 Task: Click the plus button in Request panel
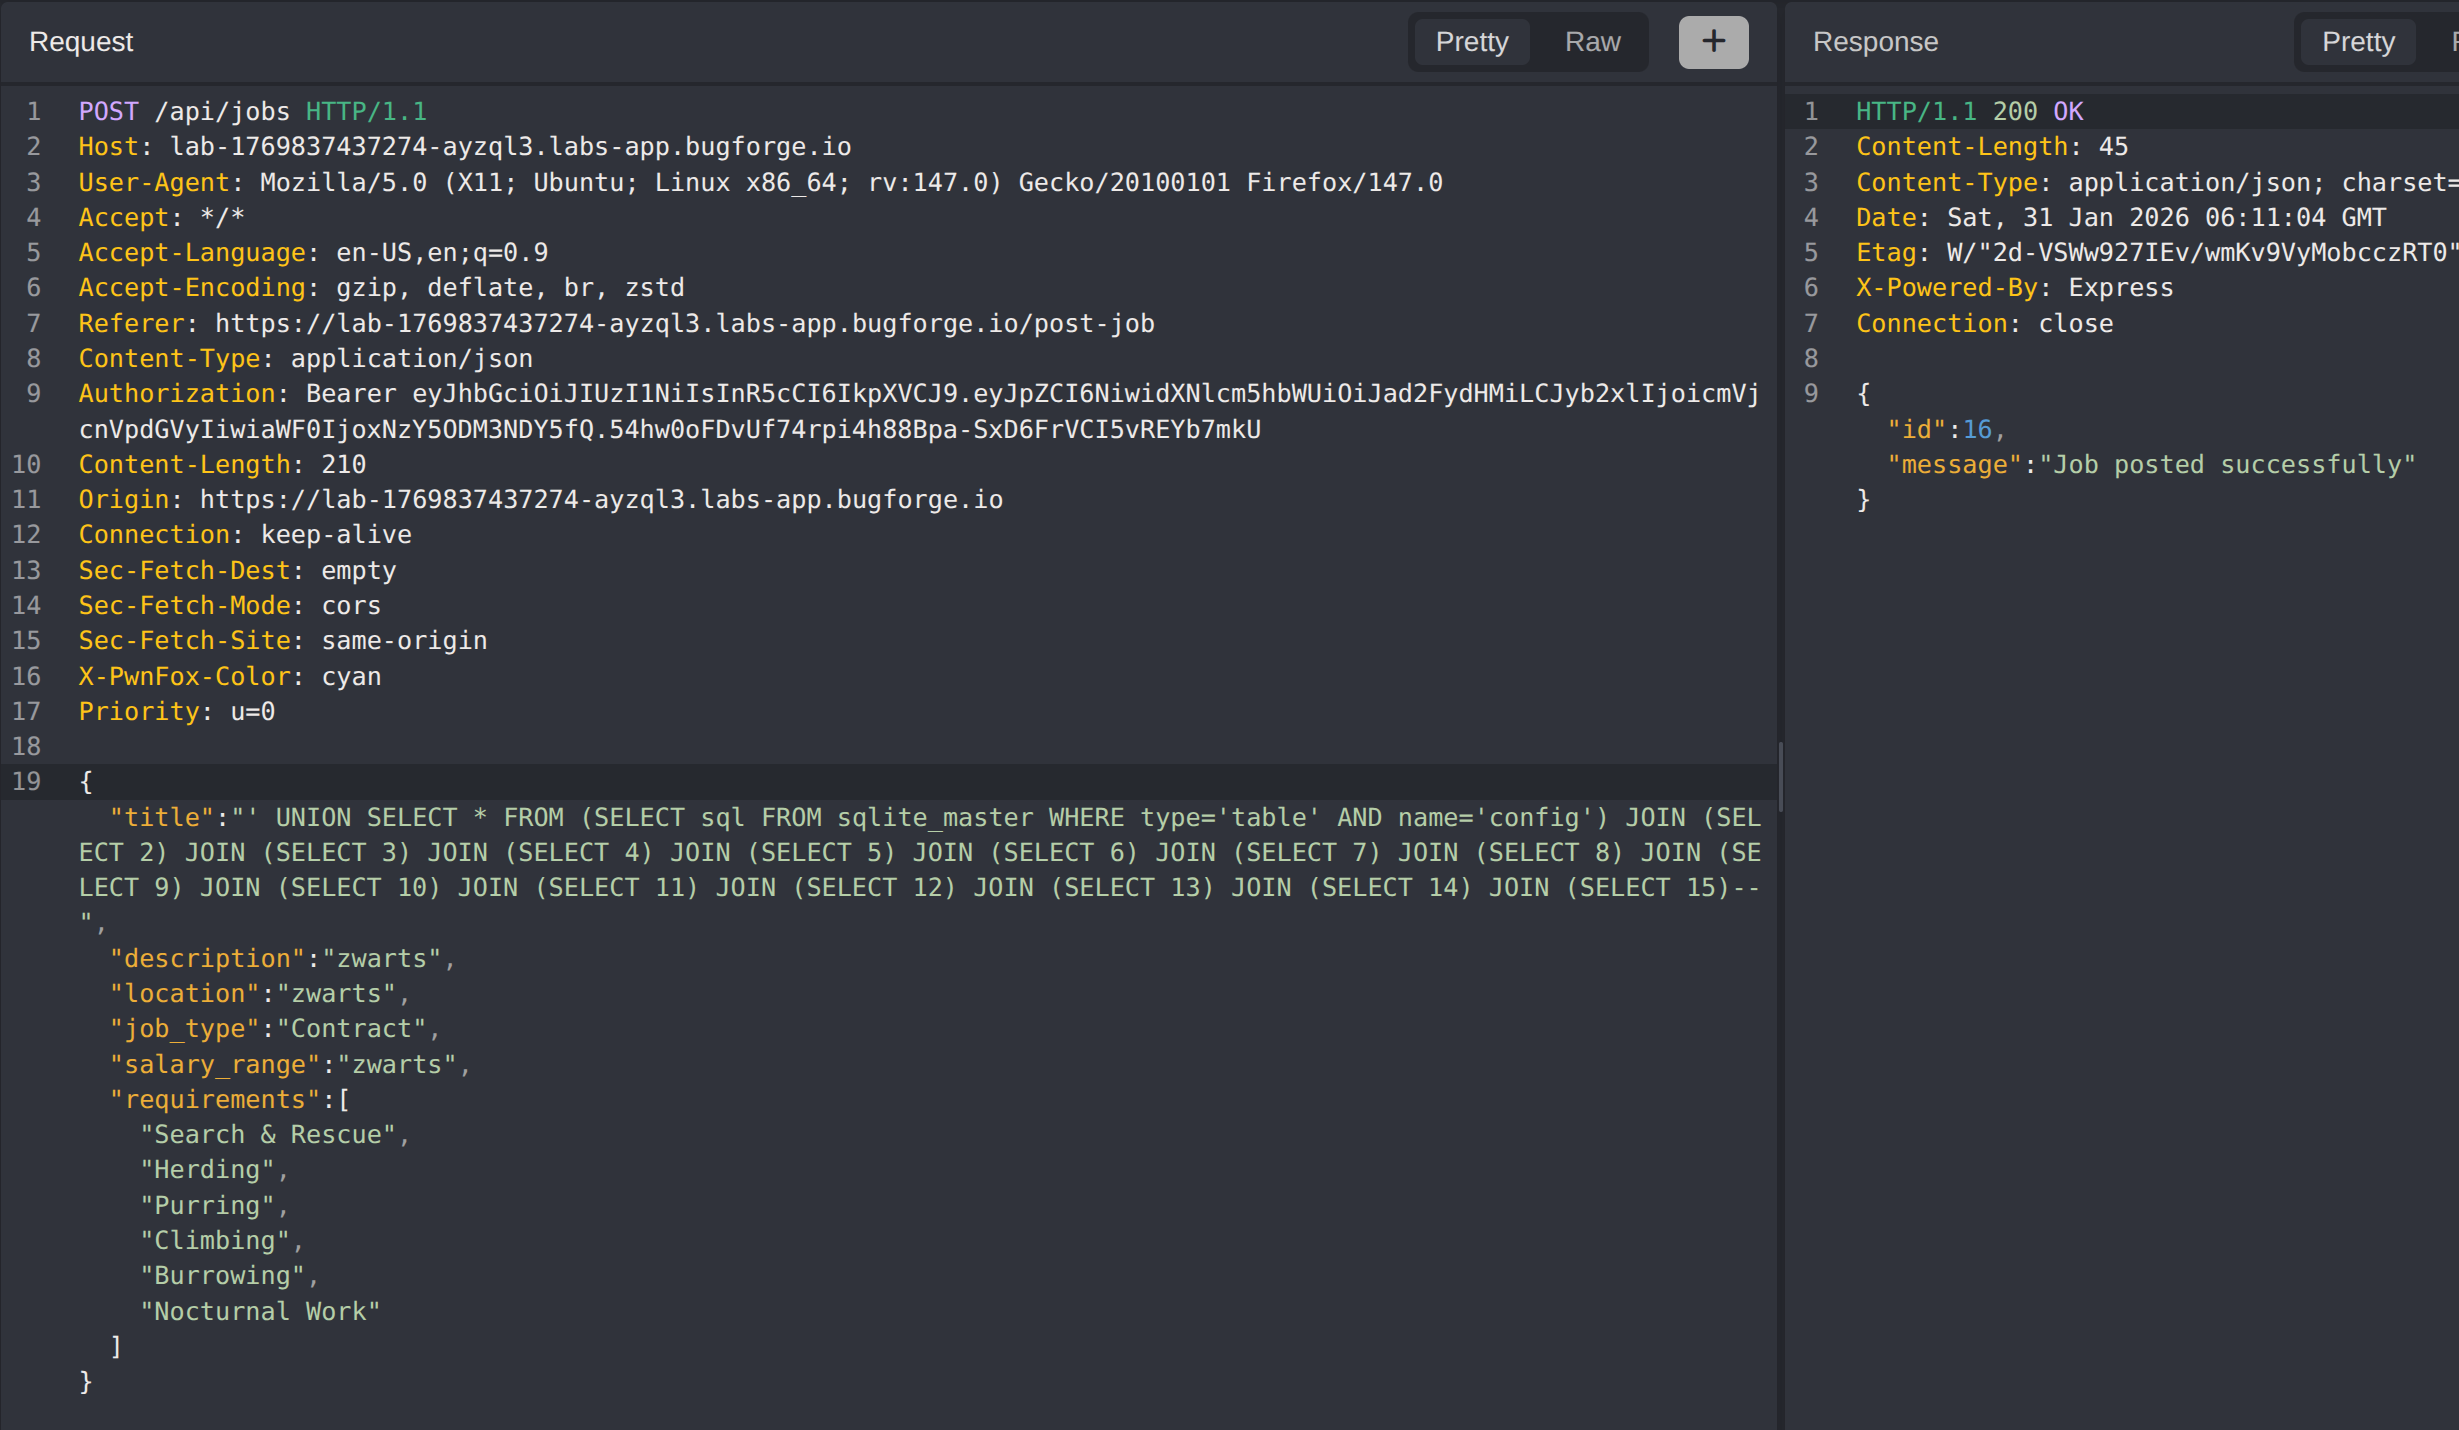(x=1713, y=42)
